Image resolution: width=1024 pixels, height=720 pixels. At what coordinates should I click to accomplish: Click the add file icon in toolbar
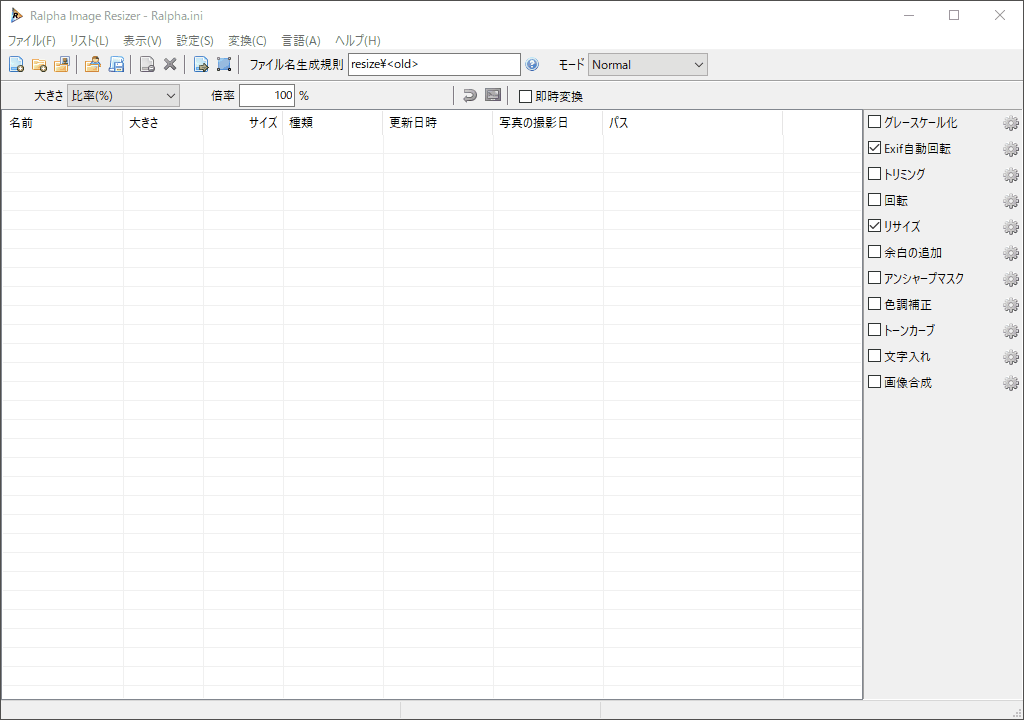16,65
